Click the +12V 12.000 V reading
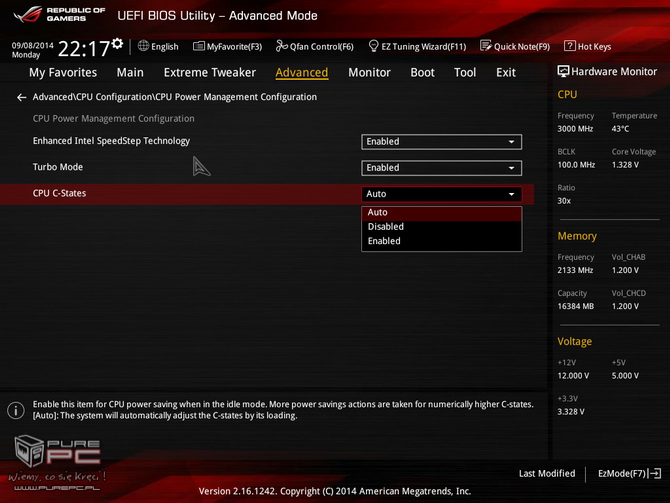This screenshot has height=503, width=670. coord(573,376)
